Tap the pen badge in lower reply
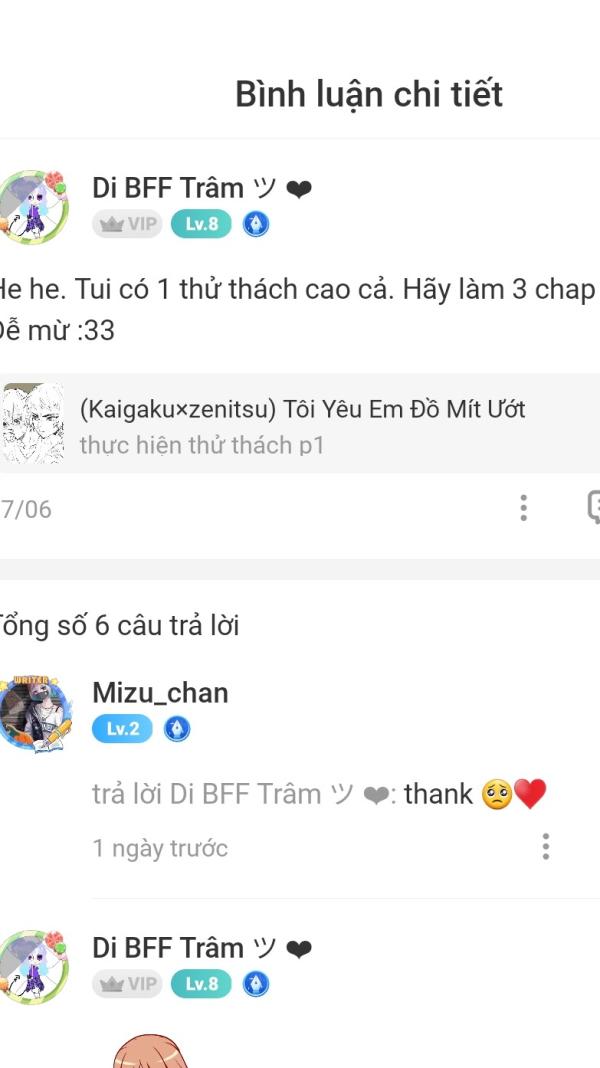This screenshot has width=600, height=1068. (x=256, y=984)
